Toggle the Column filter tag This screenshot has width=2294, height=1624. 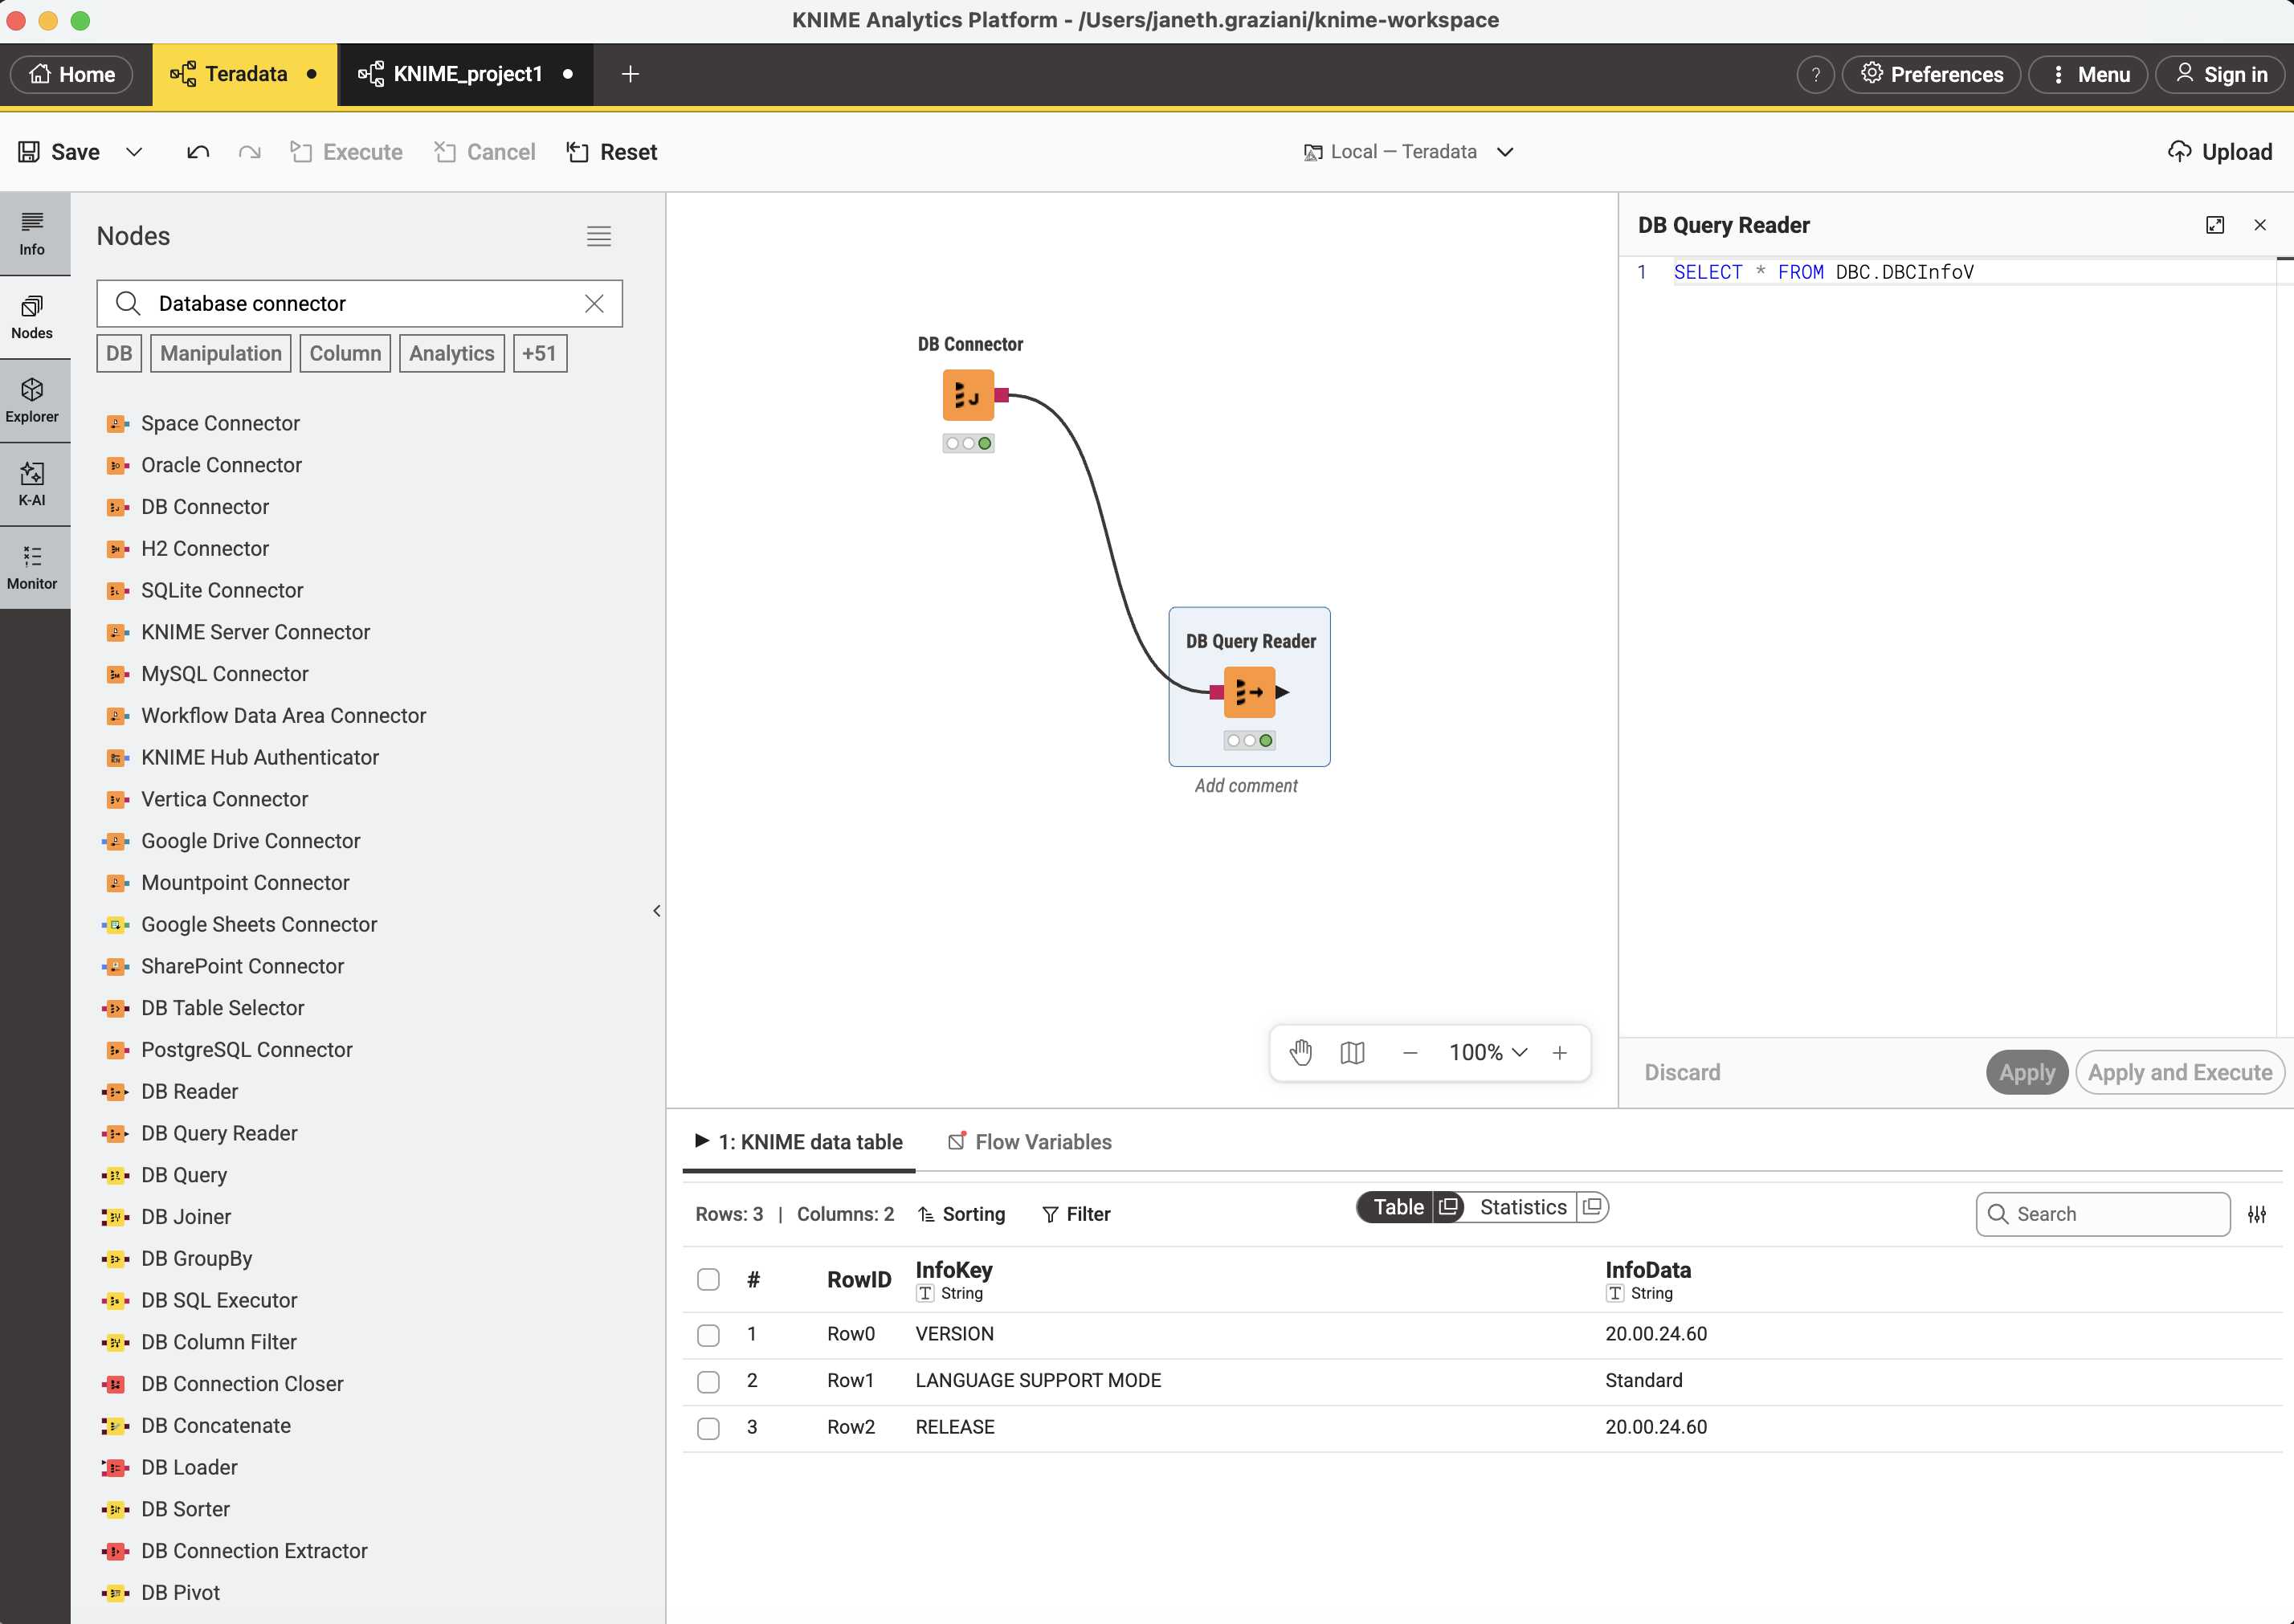tap(345, 353)
